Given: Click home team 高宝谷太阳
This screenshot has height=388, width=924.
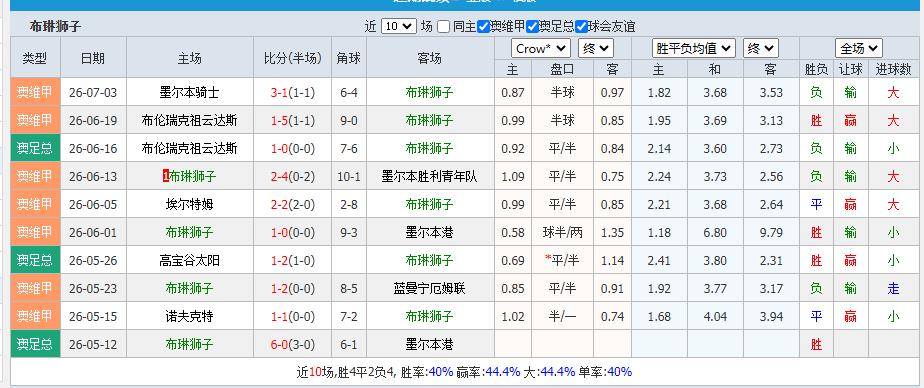Looking at the screenshot, I should click(x=190, y=261).
